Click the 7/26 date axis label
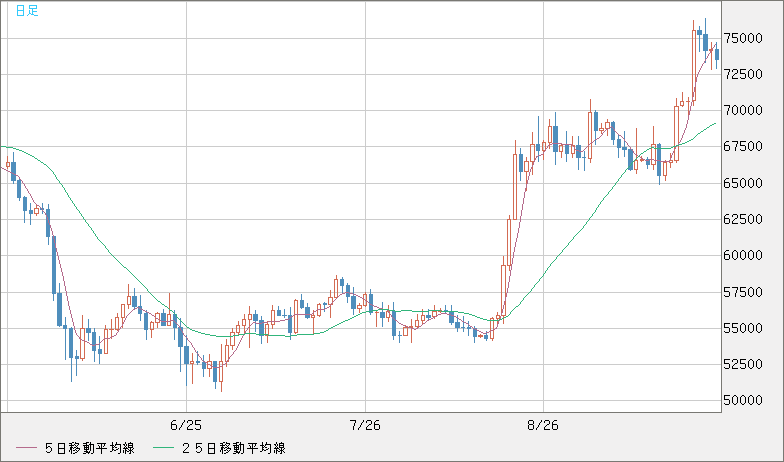This screenshot has height=462, width=784. 365,426
